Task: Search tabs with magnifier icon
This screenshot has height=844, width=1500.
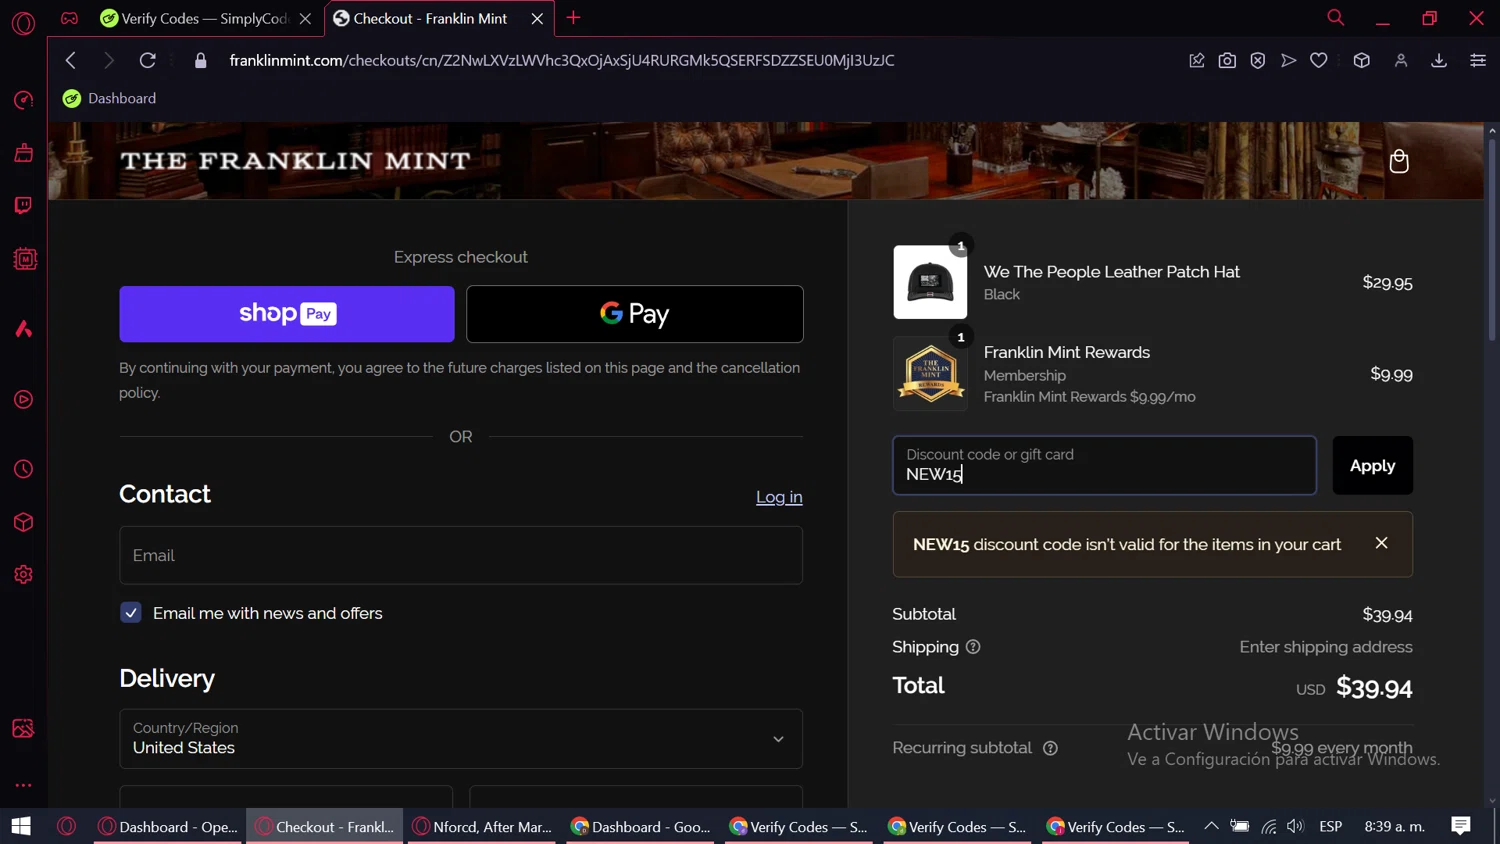Action: pyautogui.click(x=1335, y=18)
